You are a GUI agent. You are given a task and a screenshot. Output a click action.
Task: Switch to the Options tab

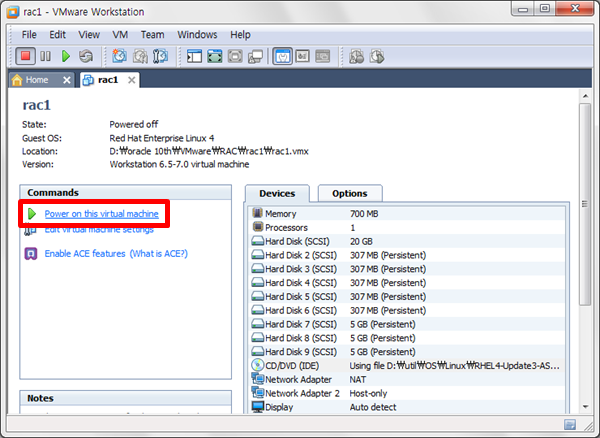(350, 194)
